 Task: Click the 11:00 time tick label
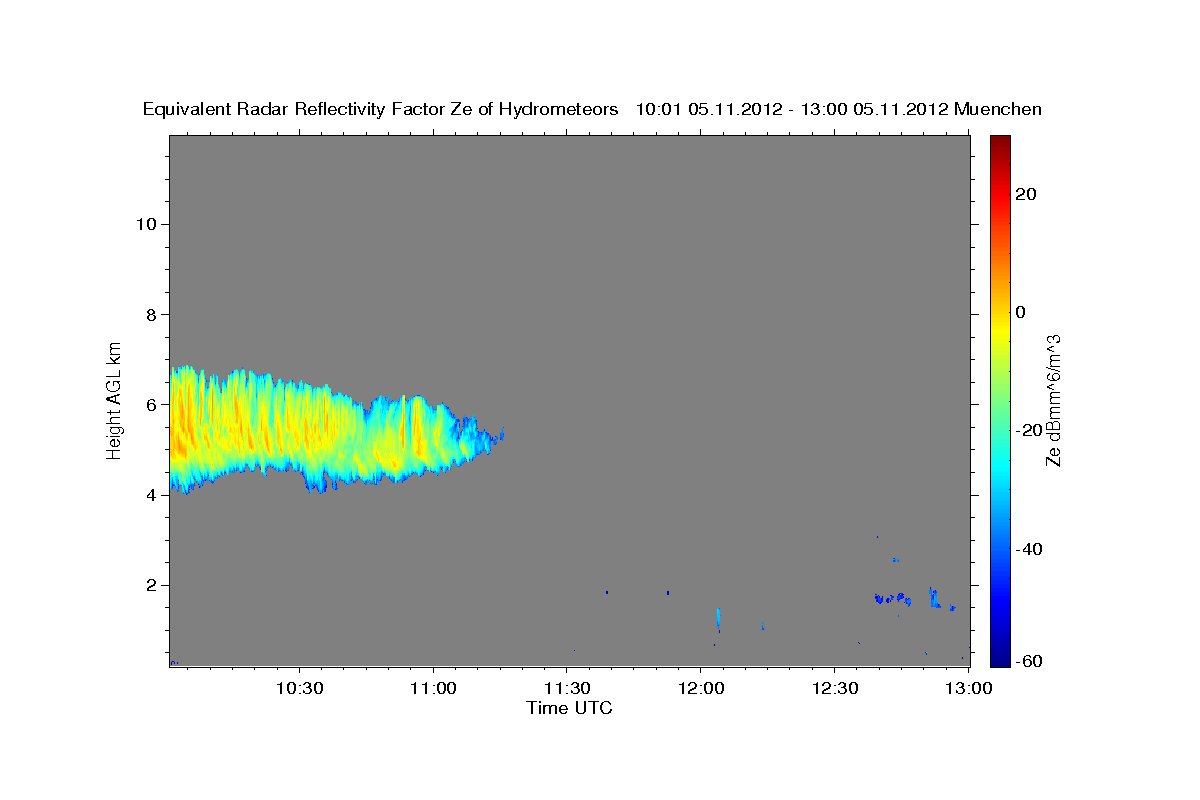click(x=433, y=689)
